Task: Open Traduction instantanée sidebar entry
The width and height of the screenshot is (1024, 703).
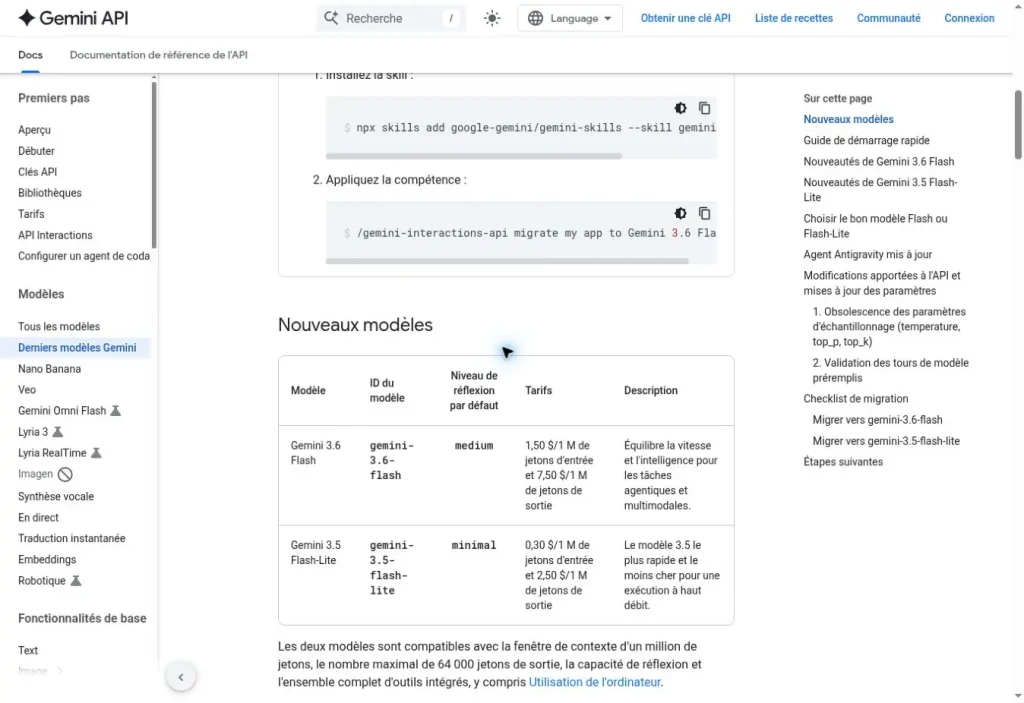Action: coord(71,538)
